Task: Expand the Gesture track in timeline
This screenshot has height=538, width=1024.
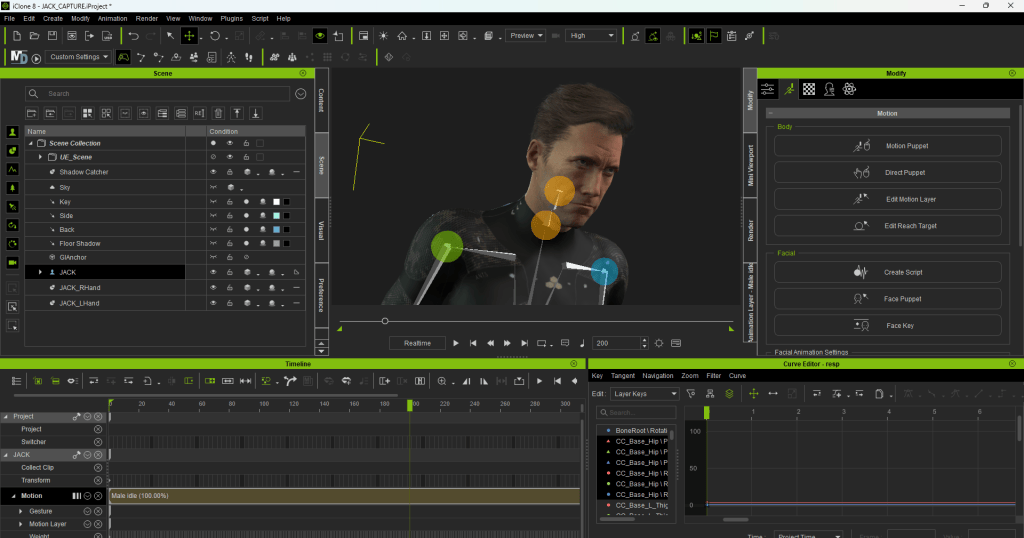Action: tap(21, 511)
